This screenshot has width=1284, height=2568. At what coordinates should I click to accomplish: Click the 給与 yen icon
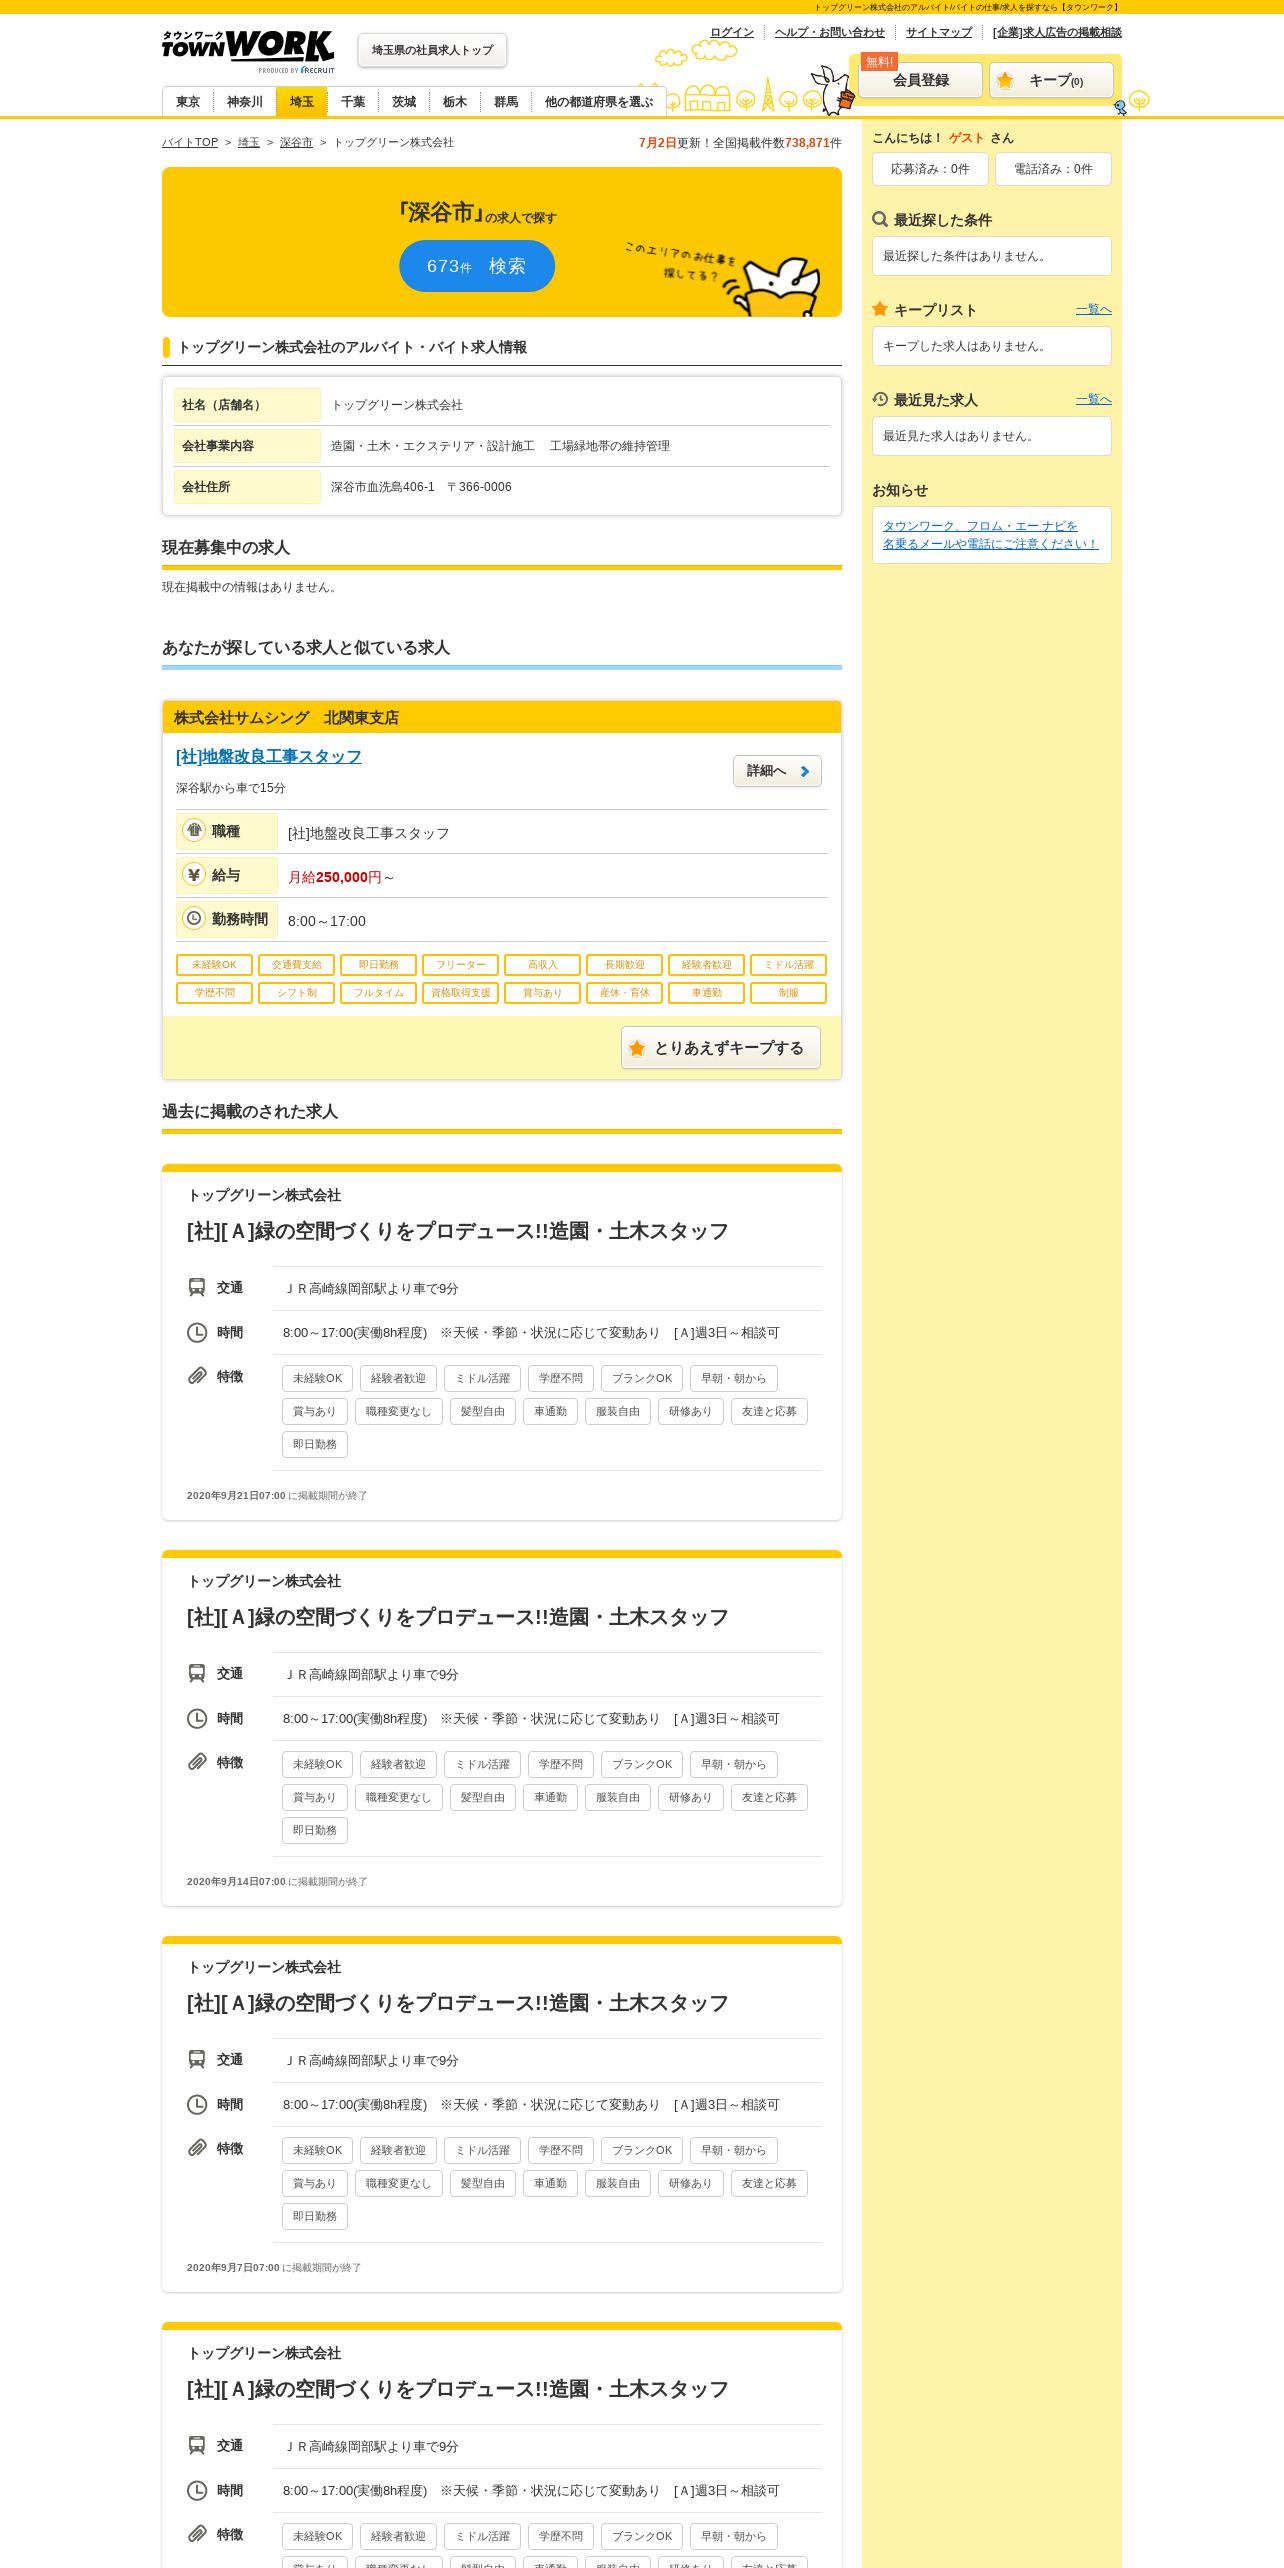194,874
